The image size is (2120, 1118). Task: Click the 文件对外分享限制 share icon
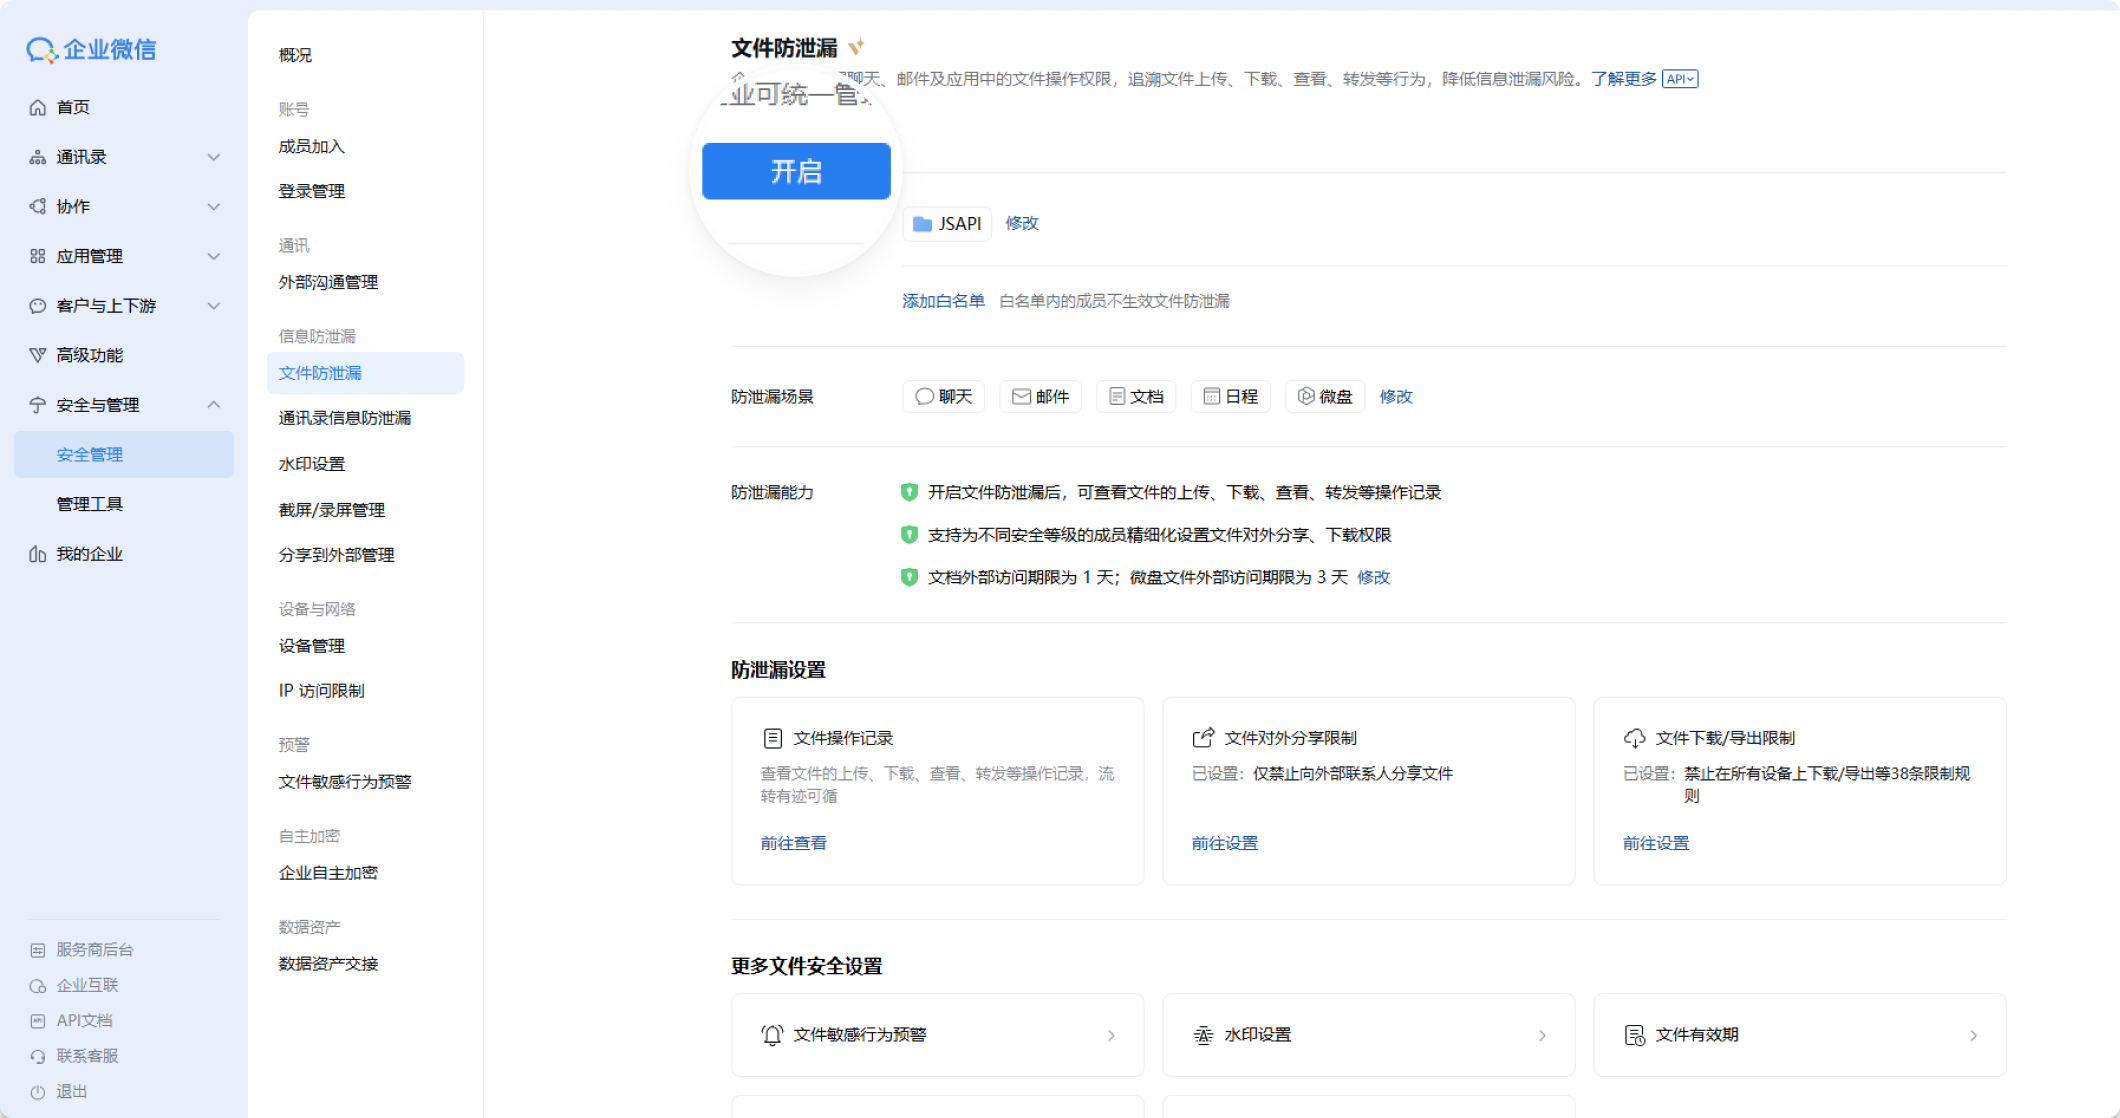[1203, 738]
